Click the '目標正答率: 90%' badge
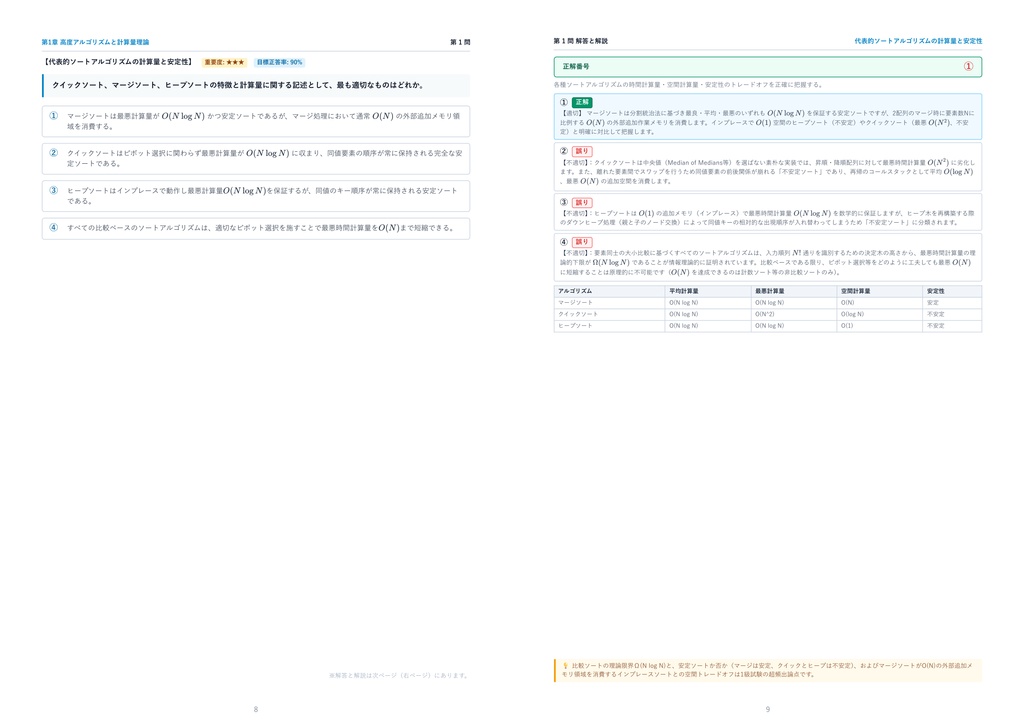This screenshot has width=1024, height=724. 280,63
